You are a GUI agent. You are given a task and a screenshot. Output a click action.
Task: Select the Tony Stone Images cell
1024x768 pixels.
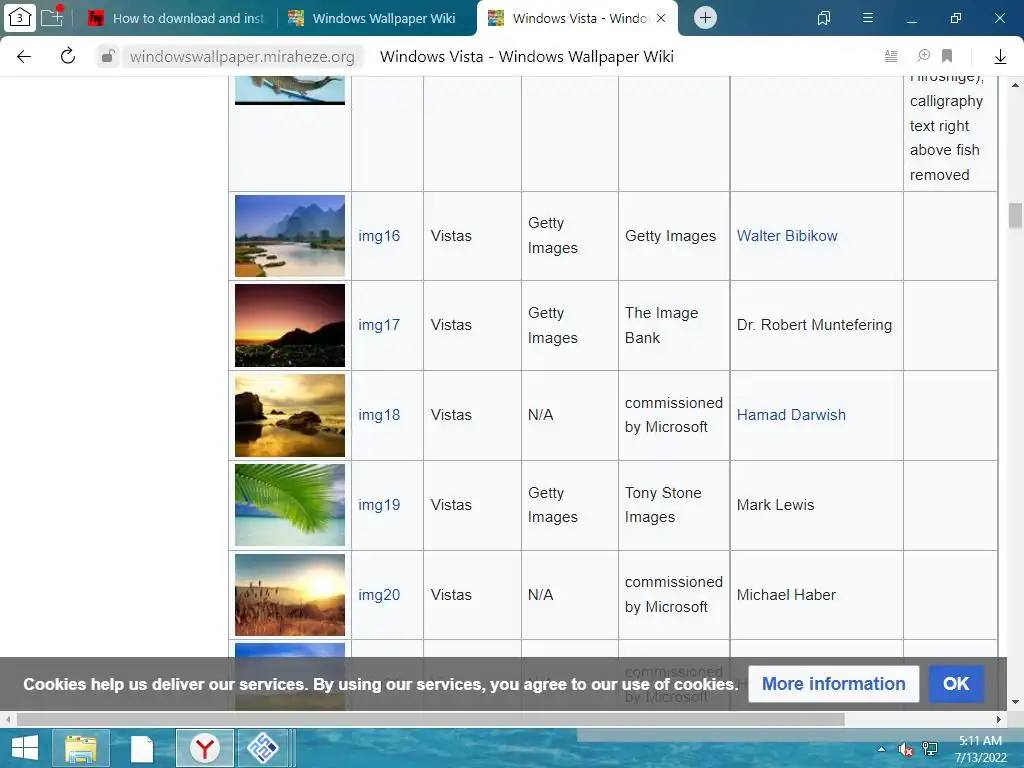tap(674, 505)
